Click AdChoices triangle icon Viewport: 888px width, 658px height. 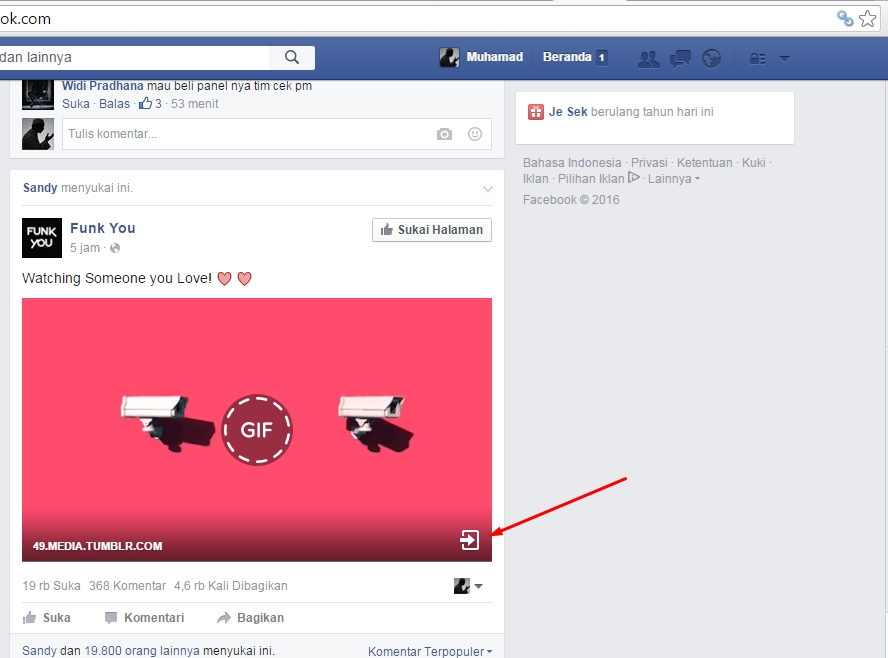(x=634, y=178)
